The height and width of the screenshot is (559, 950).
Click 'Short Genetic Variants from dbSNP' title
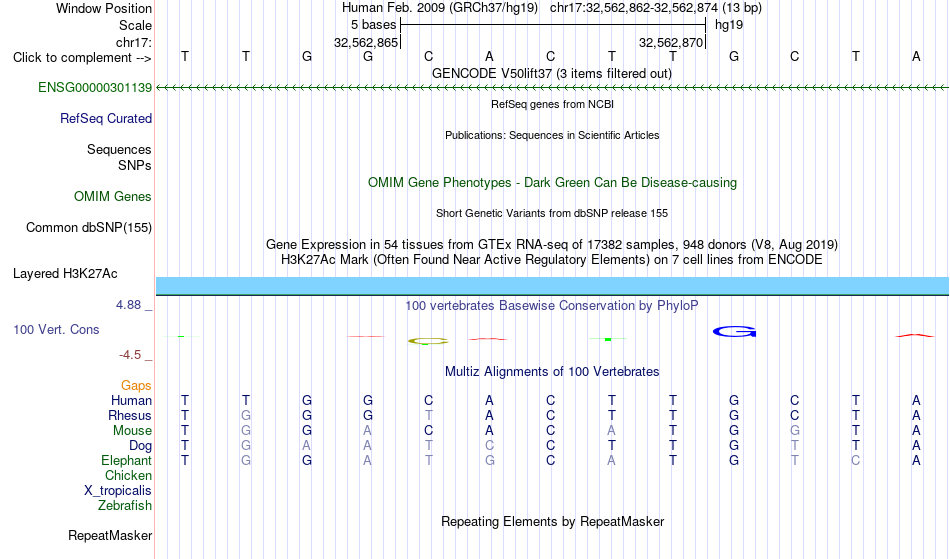pos(552,214)
